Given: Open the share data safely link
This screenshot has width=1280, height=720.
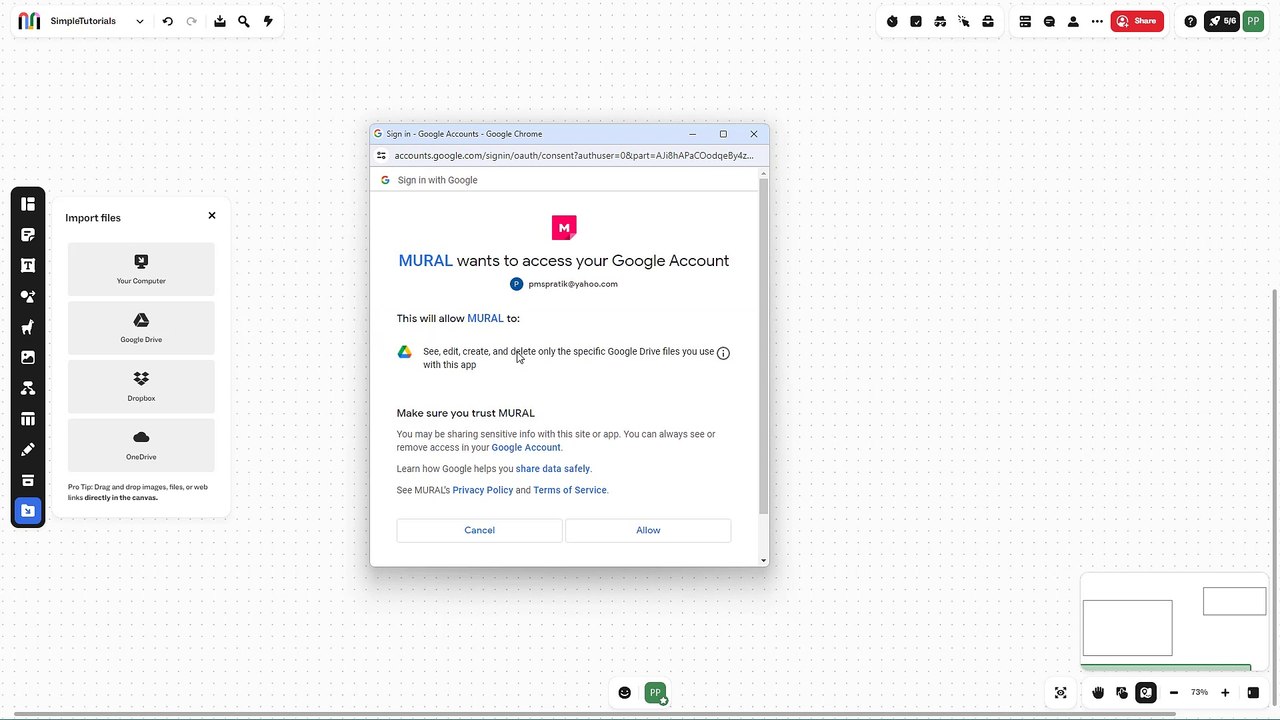Looking at the screenshot, I should point(553,468).
